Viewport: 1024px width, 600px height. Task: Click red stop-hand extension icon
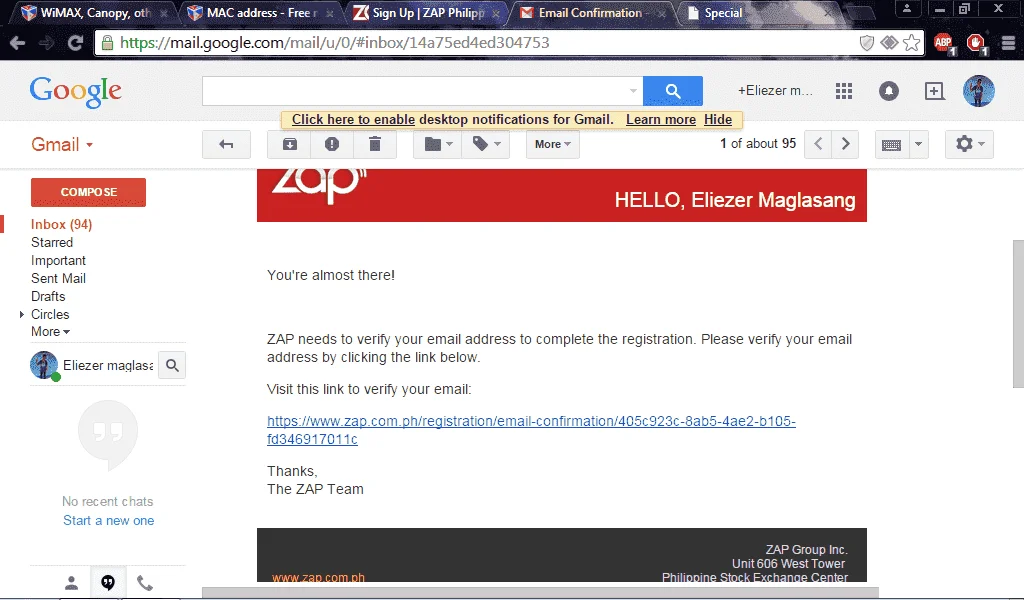click(x=976, y=44)
